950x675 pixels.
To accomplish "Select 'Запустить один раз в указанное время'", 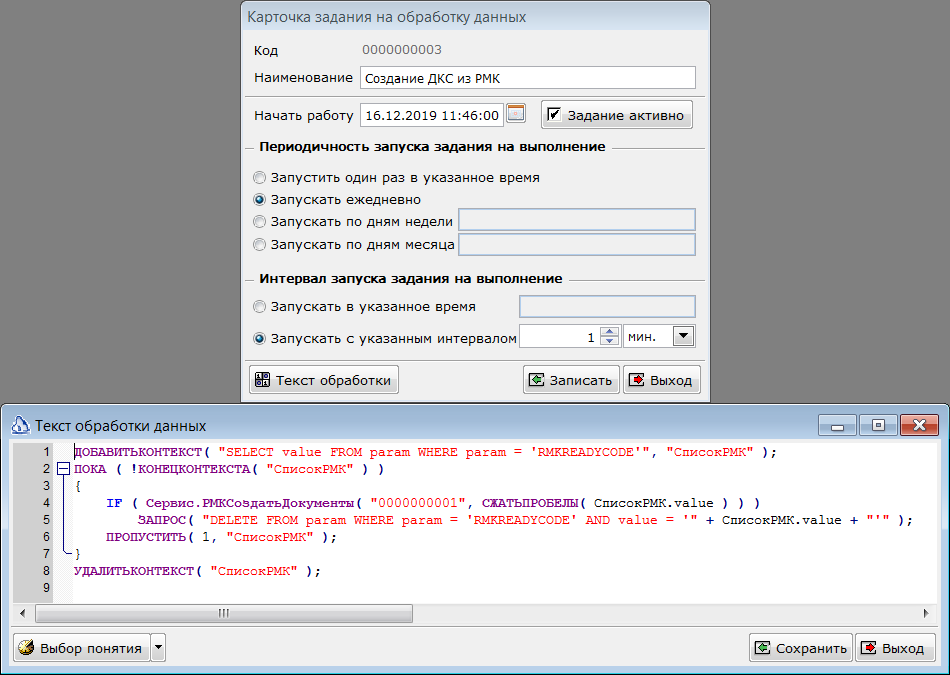I will (x=259, y=178).
